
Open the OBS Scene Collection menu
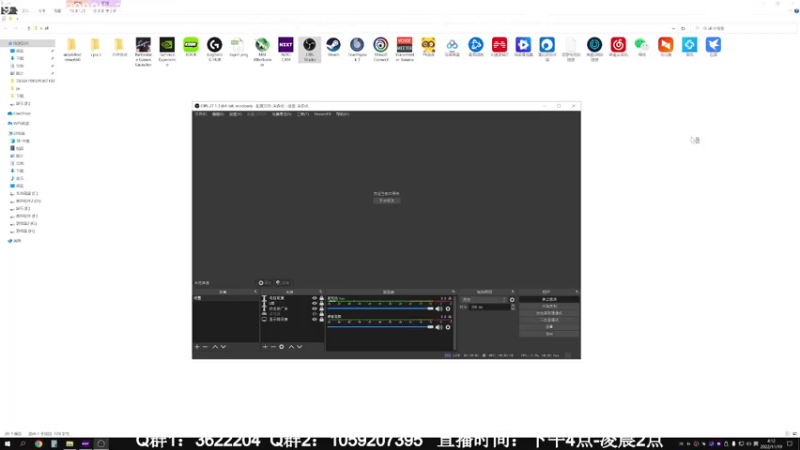[282, 114]
